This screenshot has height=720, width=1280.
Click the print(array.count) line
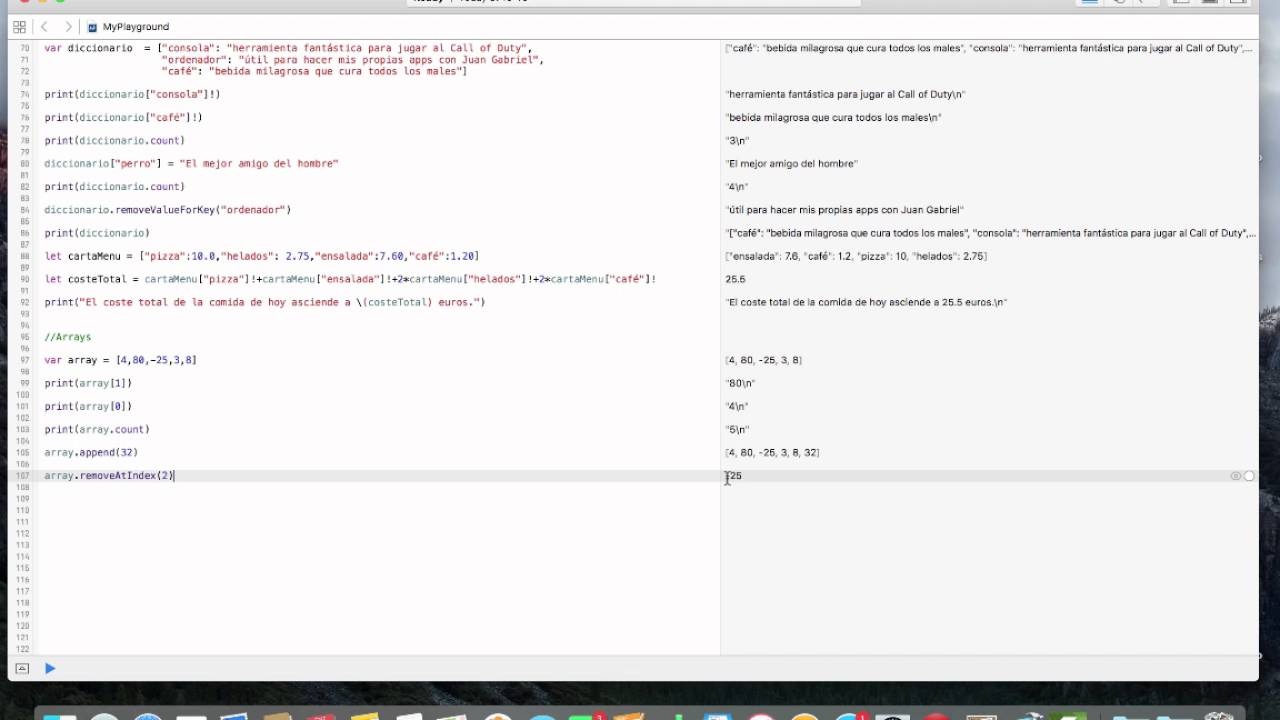click(x=97, y=429)
